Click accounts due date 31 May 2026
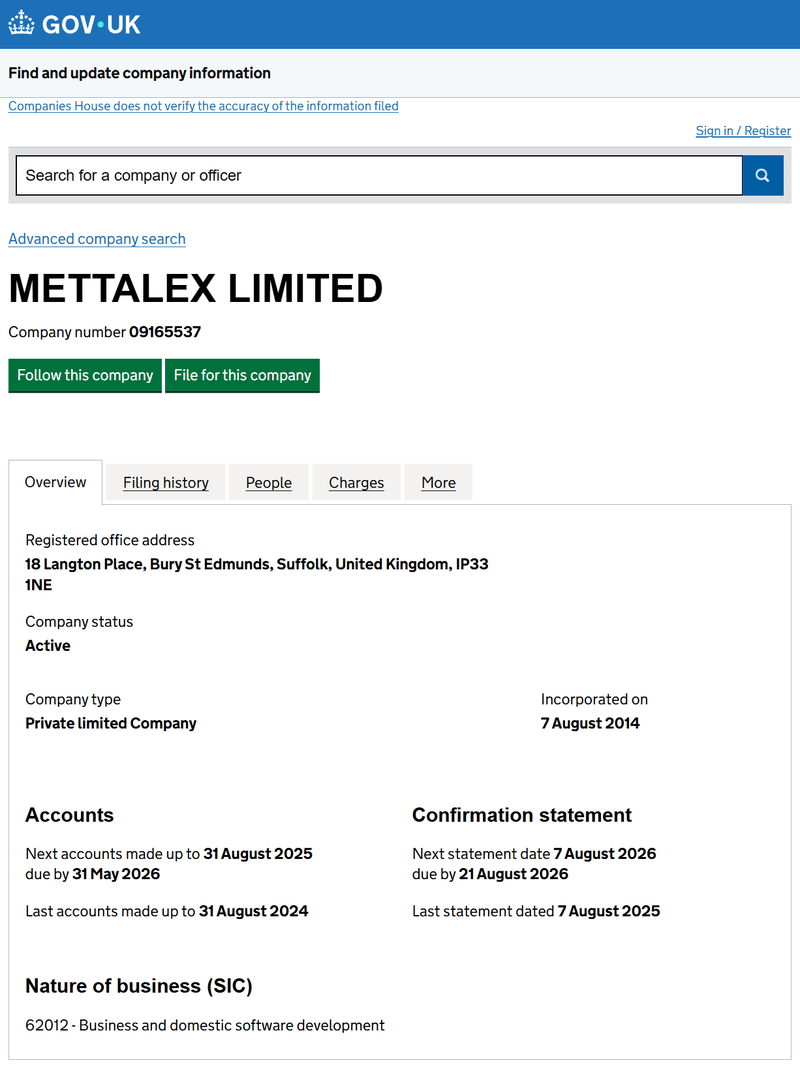 click(x=116, y=874)
